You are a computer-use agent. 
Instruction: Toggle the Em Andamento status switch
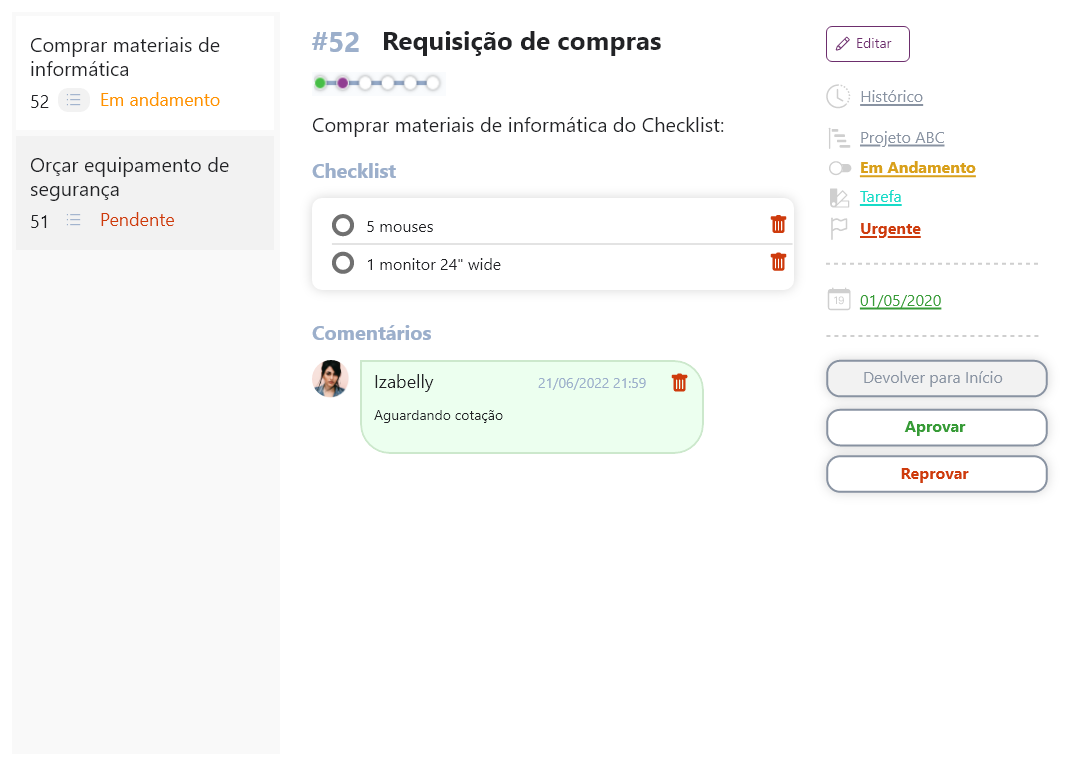(x=839, y=168)
